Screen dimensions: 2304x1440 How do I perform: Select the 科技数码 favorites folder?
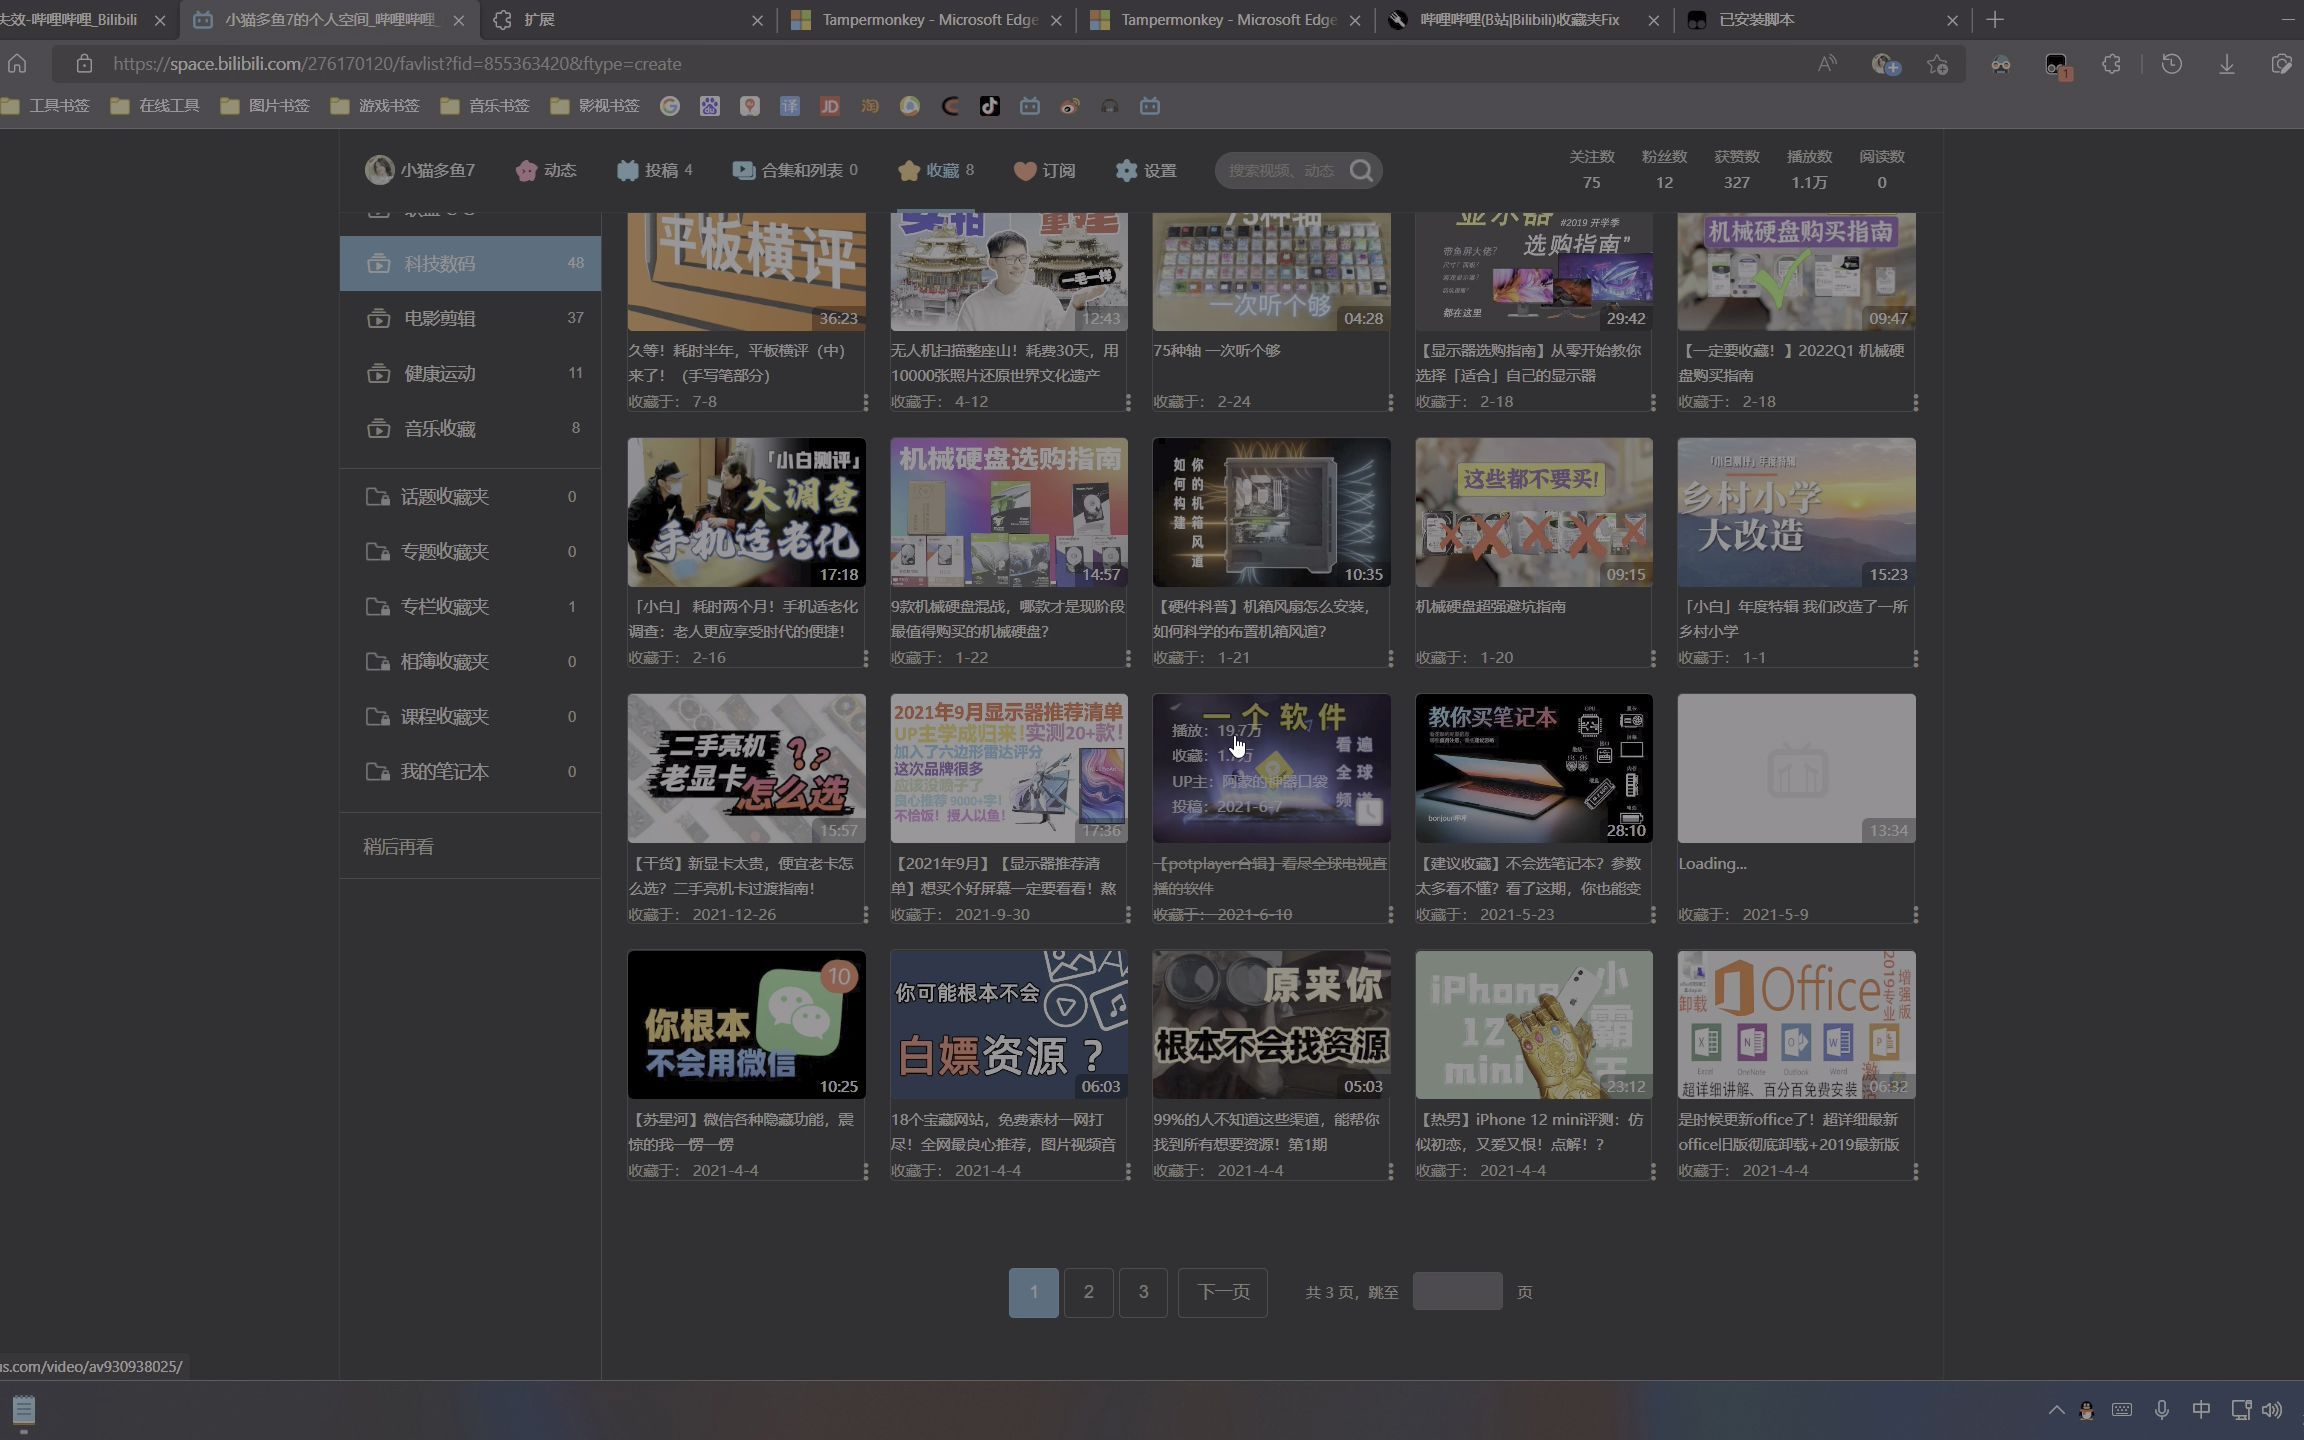(470, 264)
